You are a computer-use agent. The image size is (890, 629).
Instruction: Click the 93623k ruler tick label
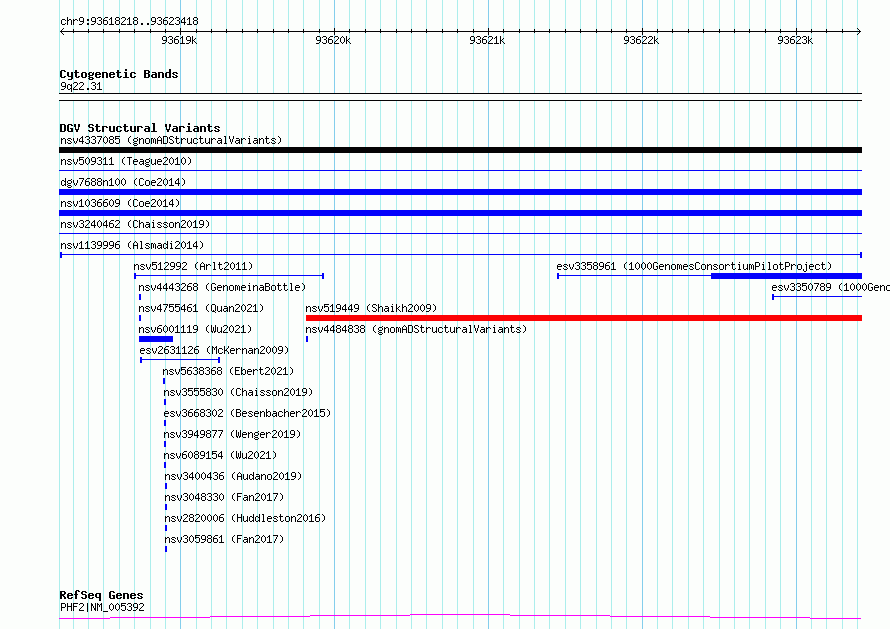pos(795,40)
